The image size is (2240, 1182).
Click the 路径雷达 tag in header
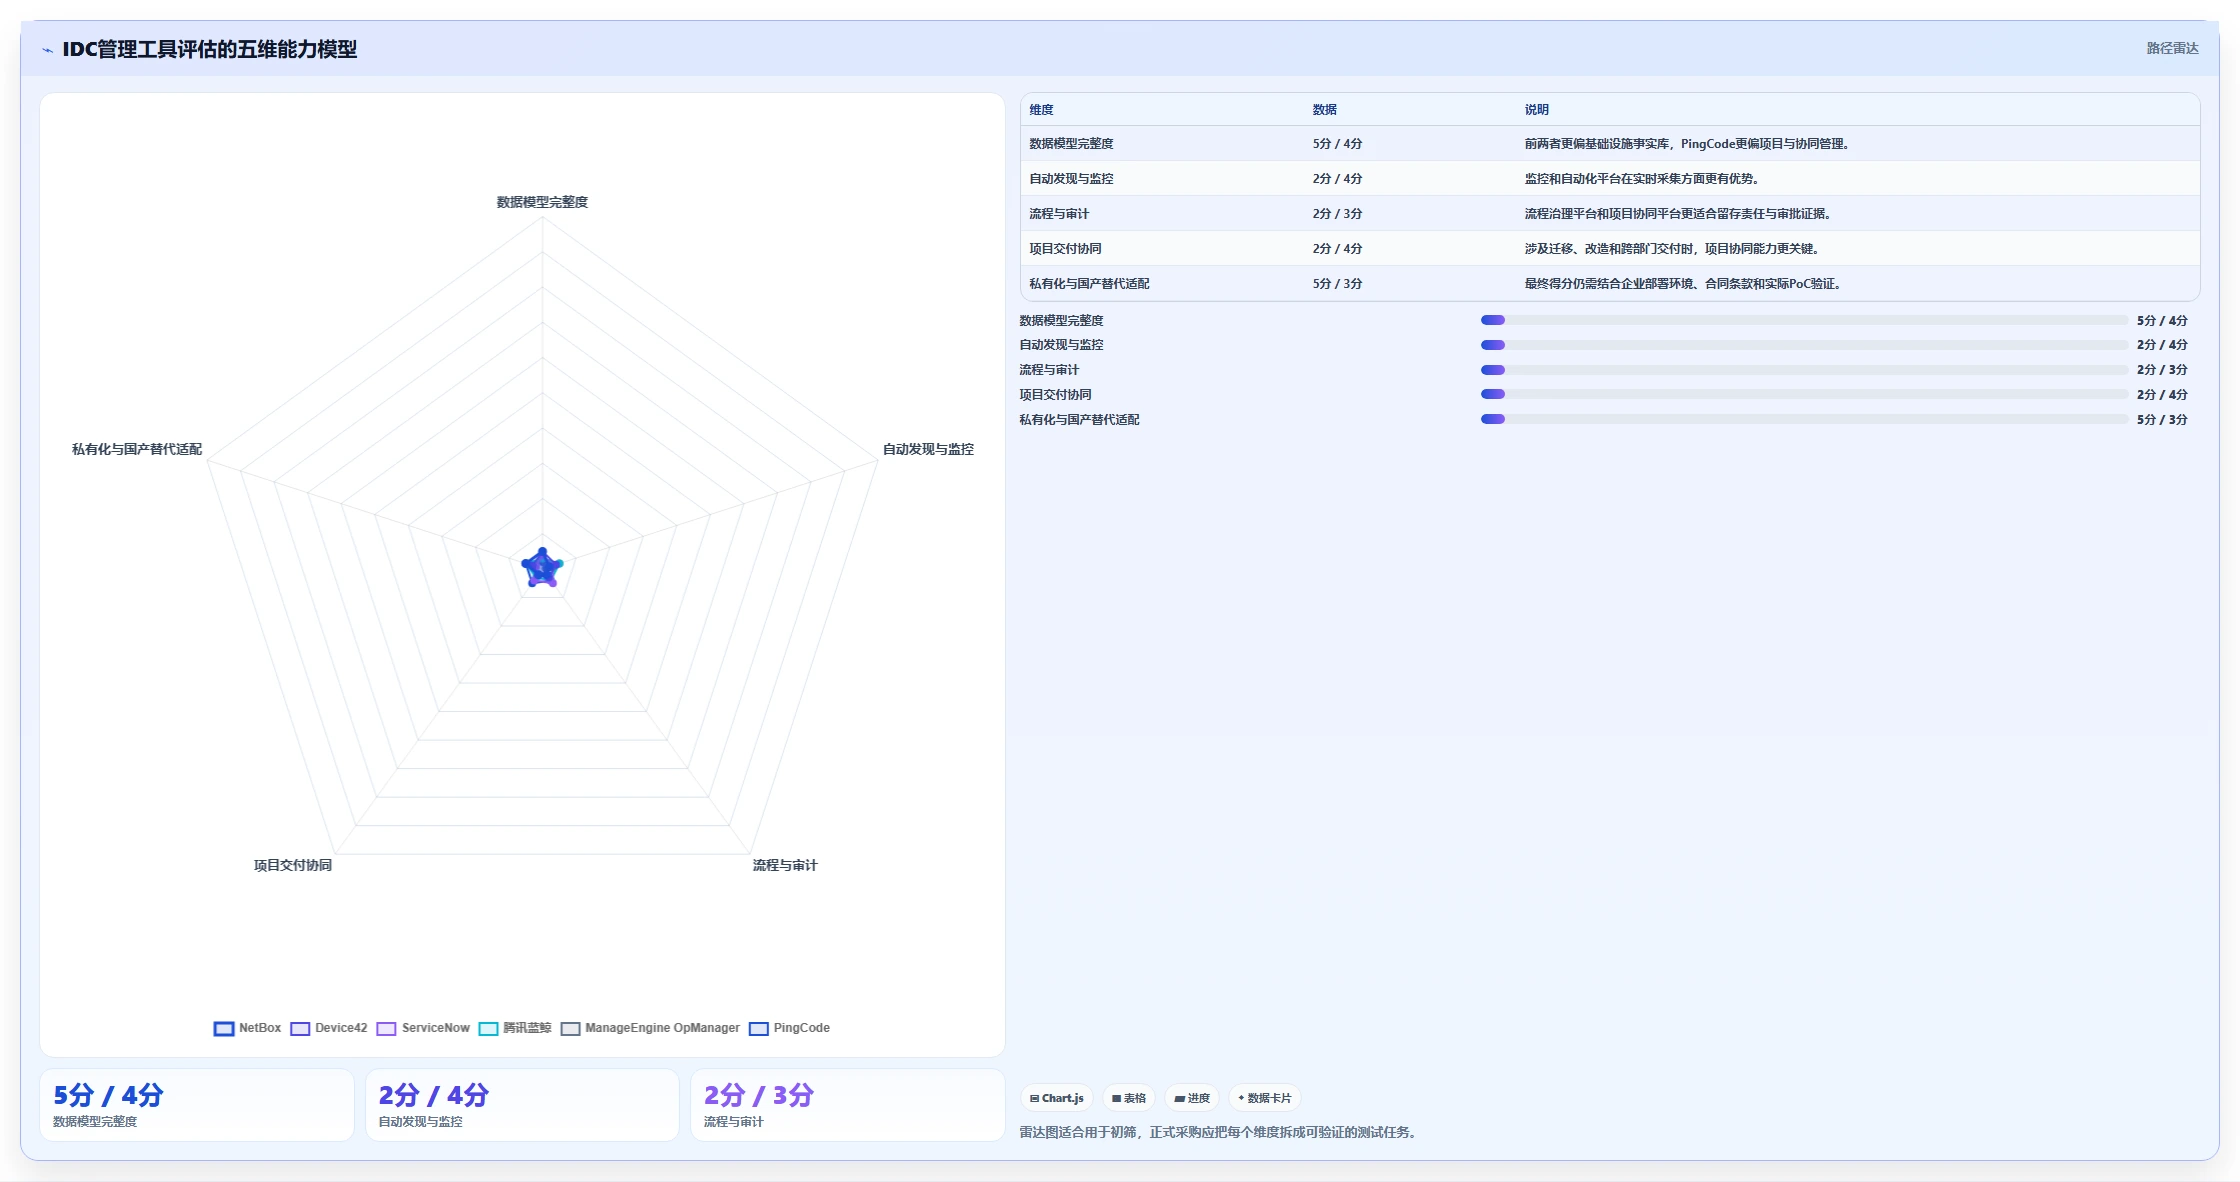(2172, 48)
